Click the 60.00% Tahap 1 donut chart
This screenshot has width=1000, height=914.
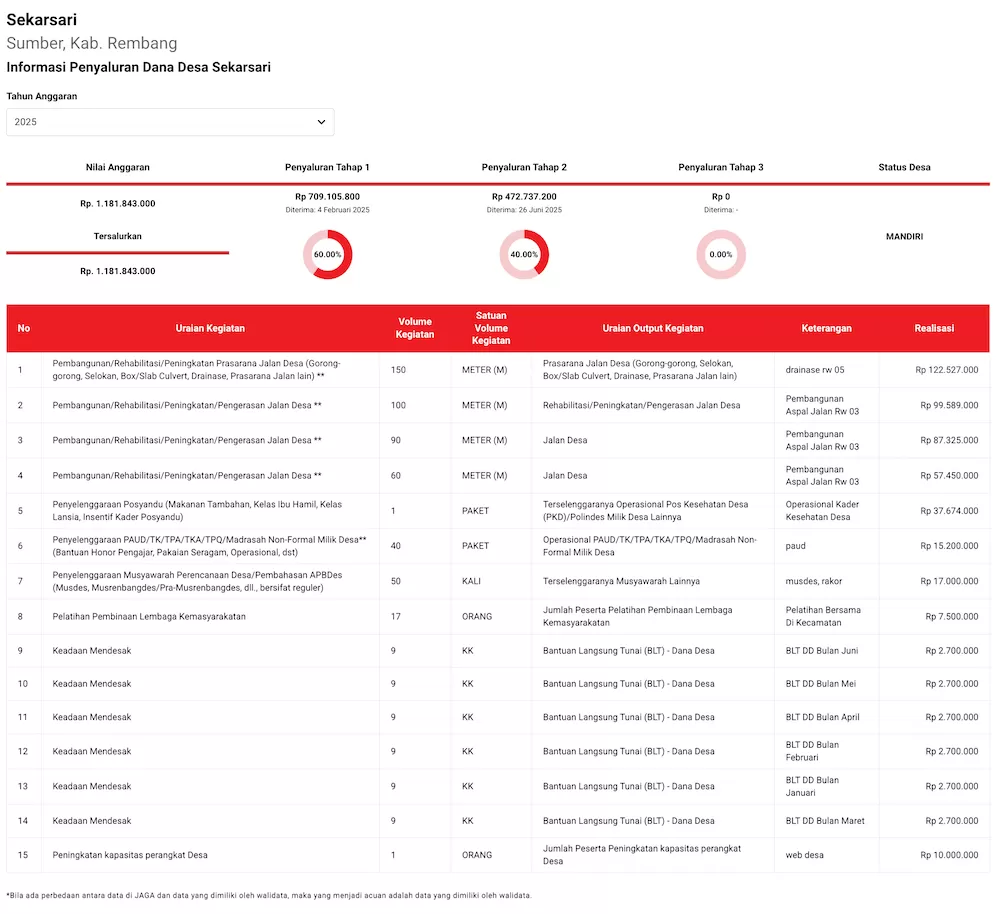click(x=327, y=254)
